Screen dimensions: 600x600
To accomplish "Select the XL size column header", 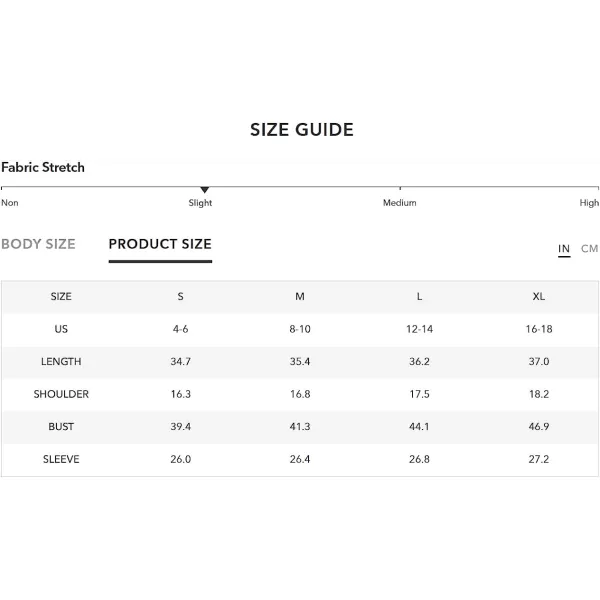I will [539, 297].
